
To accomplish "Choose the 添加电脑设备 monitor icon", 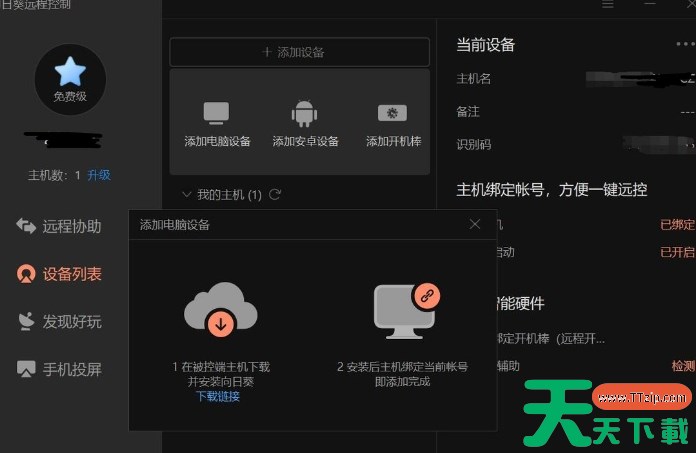I will pyautogui.click(x=216, y=113).
